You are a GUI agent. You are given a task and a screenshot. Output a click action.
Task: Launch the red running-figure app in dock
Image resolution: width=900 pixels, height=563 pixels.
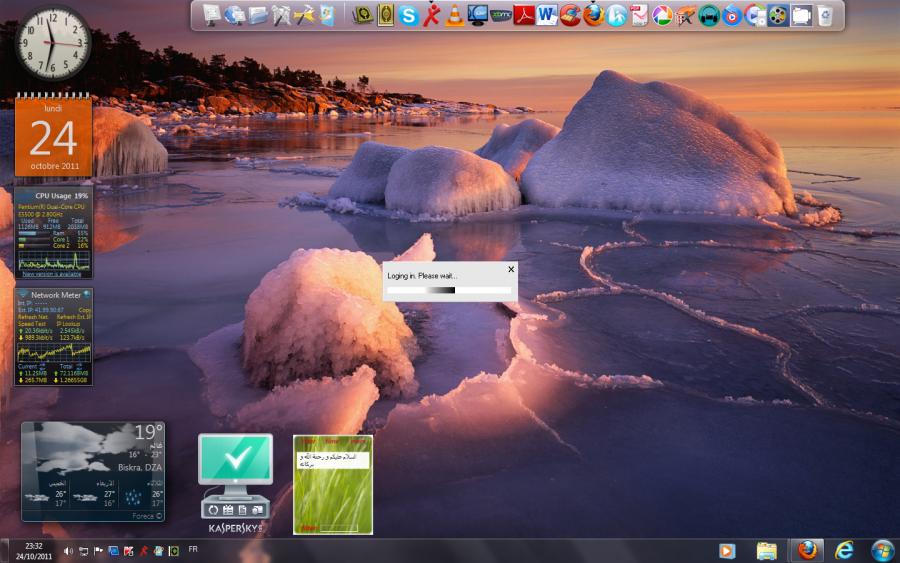[431, 15]
